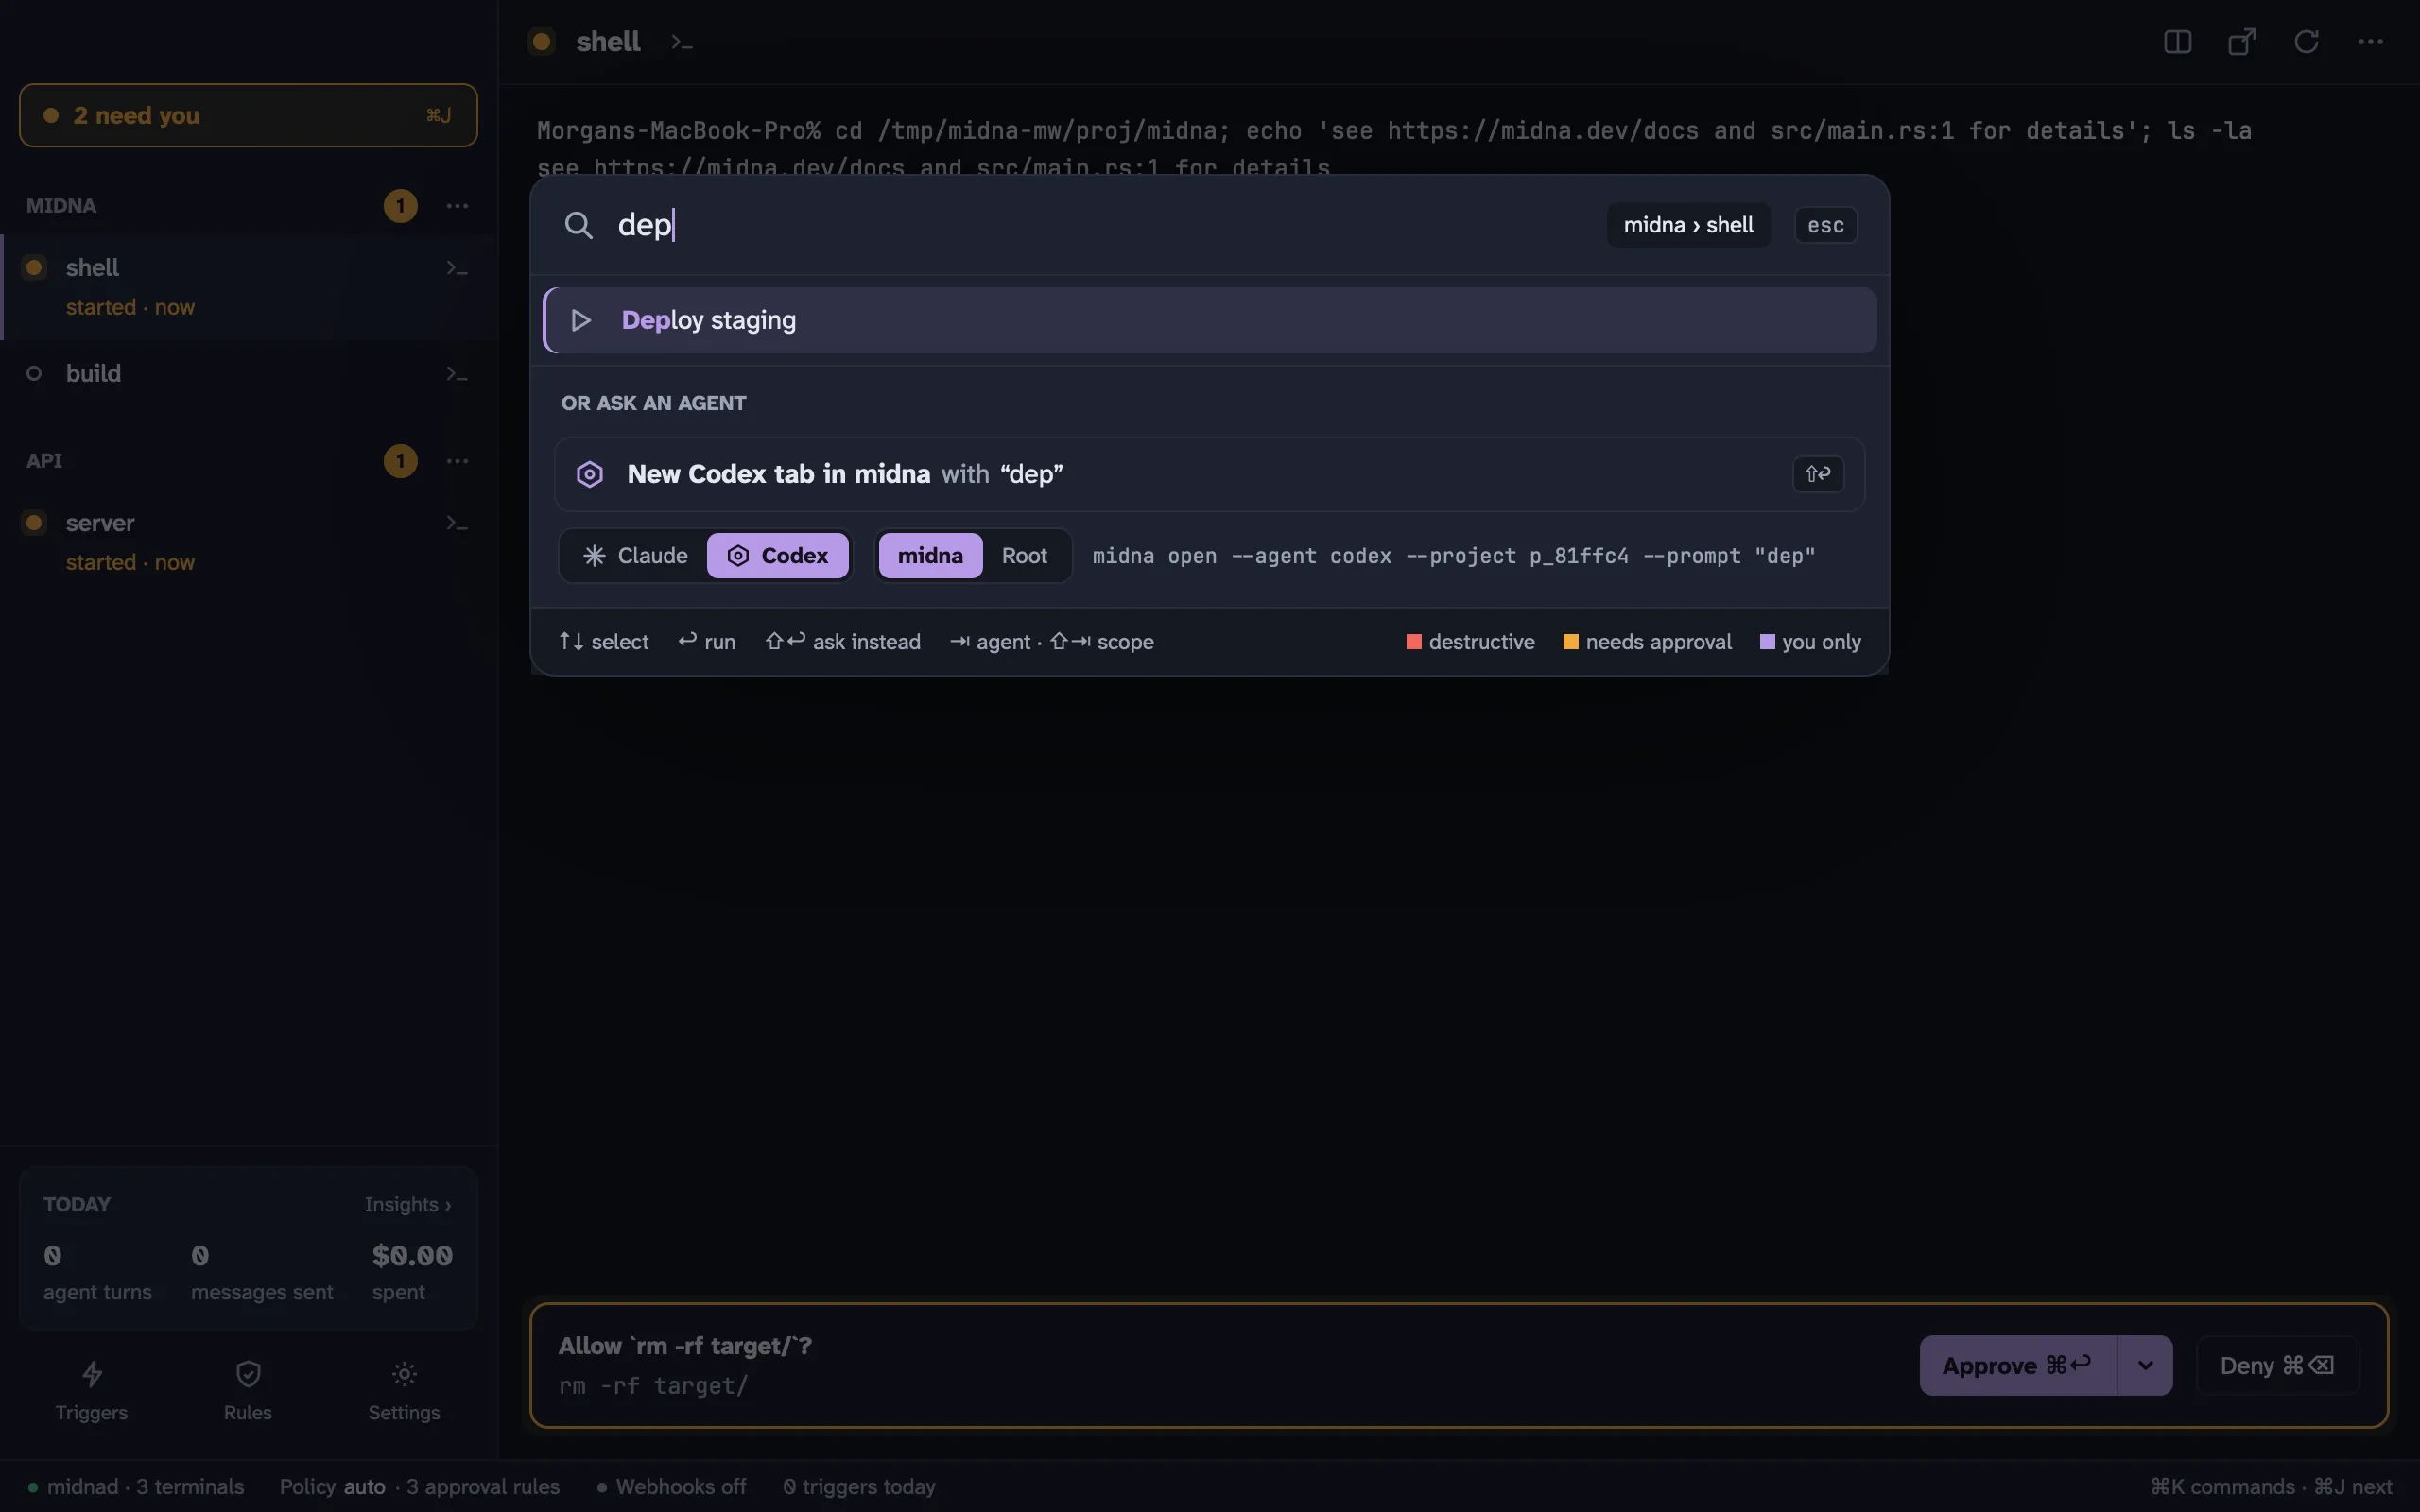The height and width of the screenshot is (1512, 2420).
Task: Set scope to Root
Action: [1024, 556]
